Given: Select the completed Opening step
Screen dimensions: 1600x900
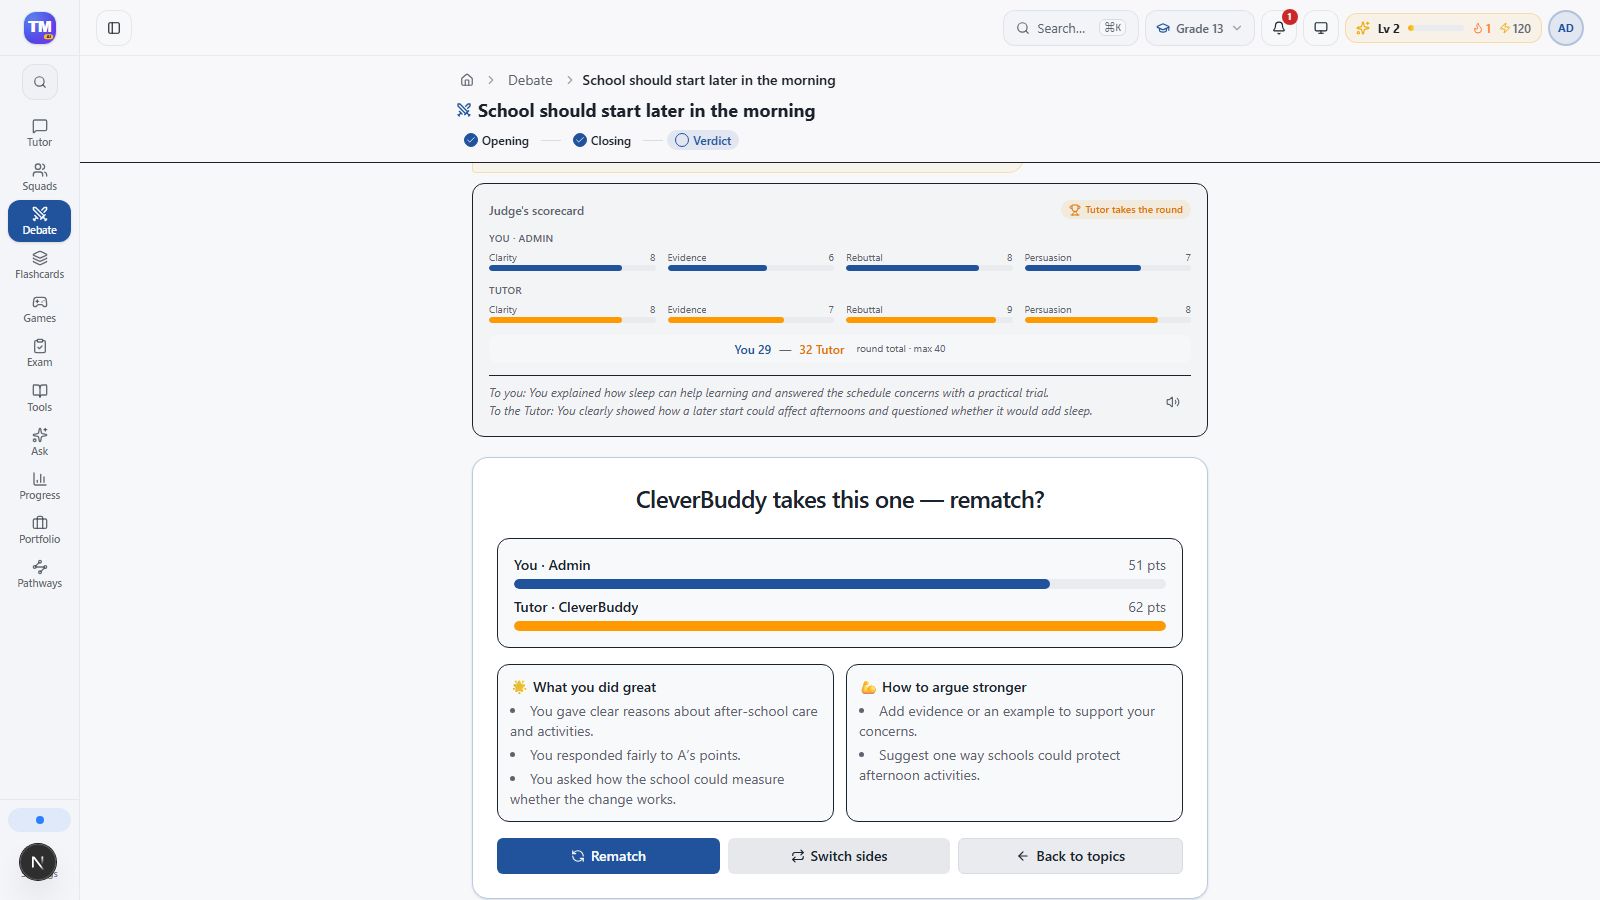Looking at the screenshot, I should coord(496,141).
